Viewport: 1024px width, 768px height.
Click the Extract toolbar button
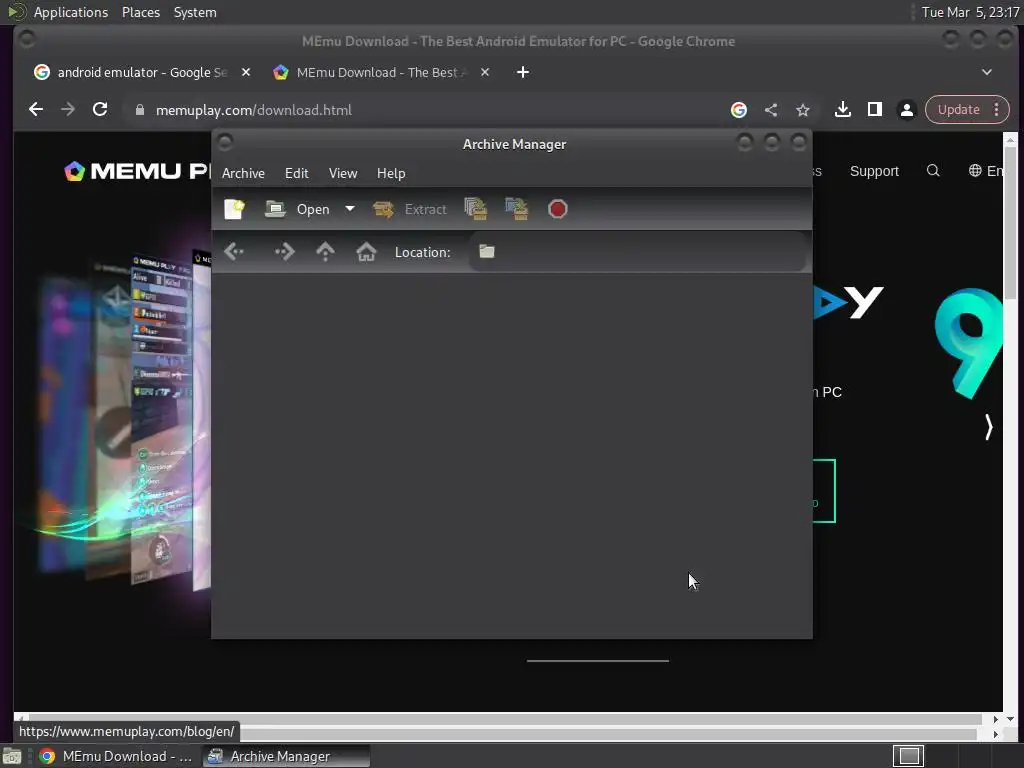coord(410,209)
